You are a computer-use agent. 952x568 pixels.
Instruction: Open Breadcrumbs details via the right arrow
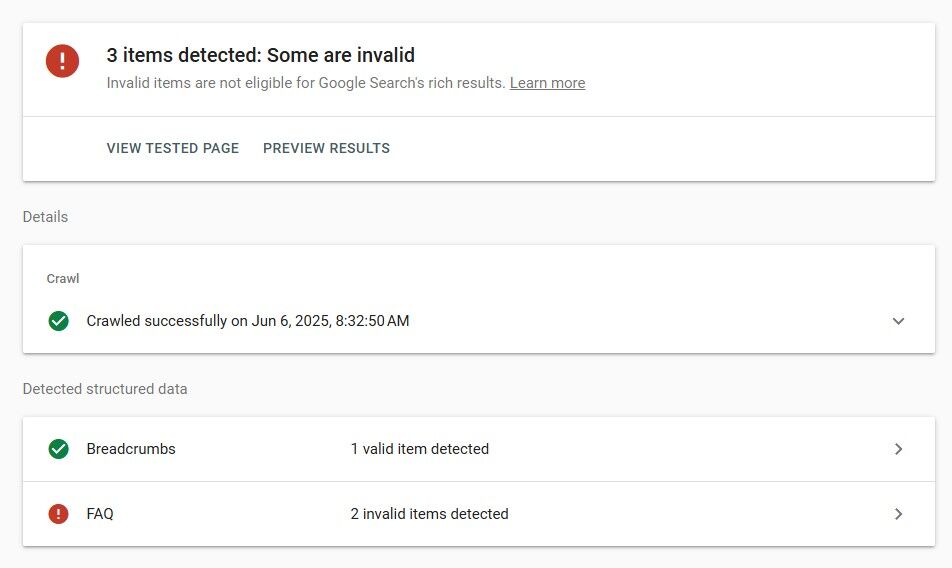pos(898,449)
